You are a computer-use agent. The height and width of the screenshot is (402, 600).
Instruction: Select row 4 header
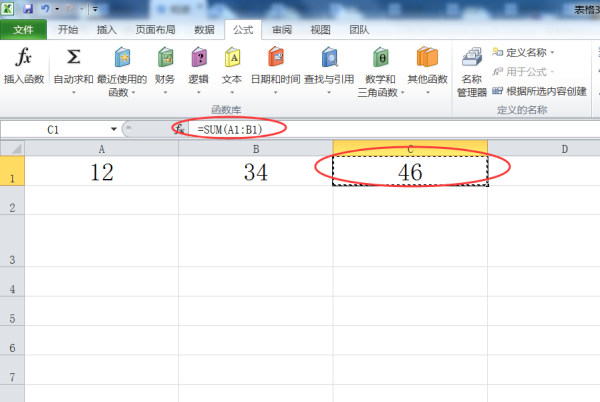[x=12, y=282]
